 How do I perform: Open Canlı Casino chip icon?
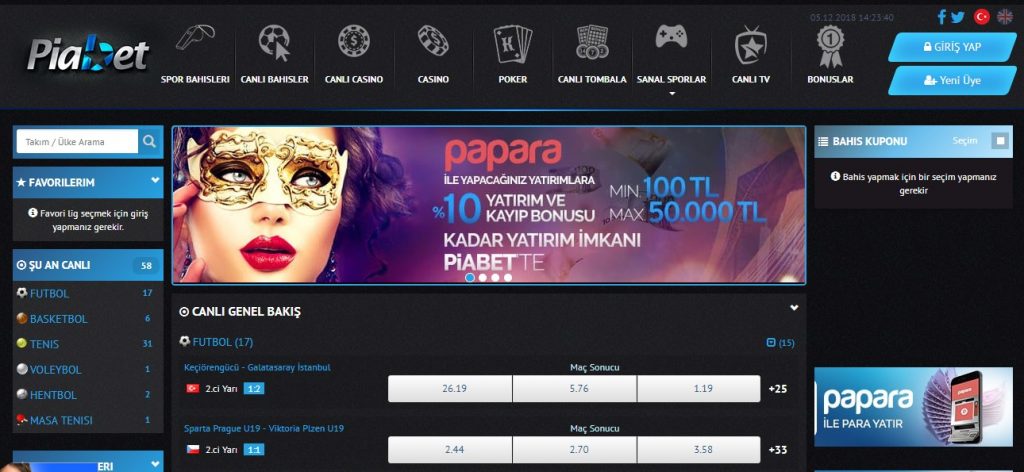point(354,40)
